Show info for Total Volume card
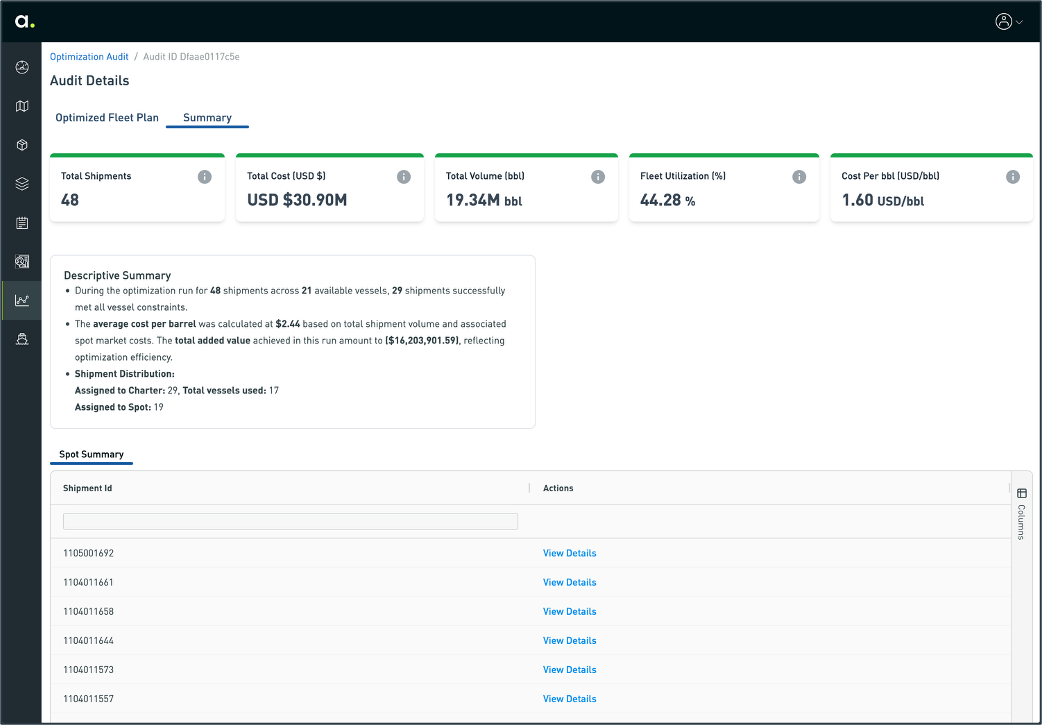Screen dimensions: 1042x726 598,177
